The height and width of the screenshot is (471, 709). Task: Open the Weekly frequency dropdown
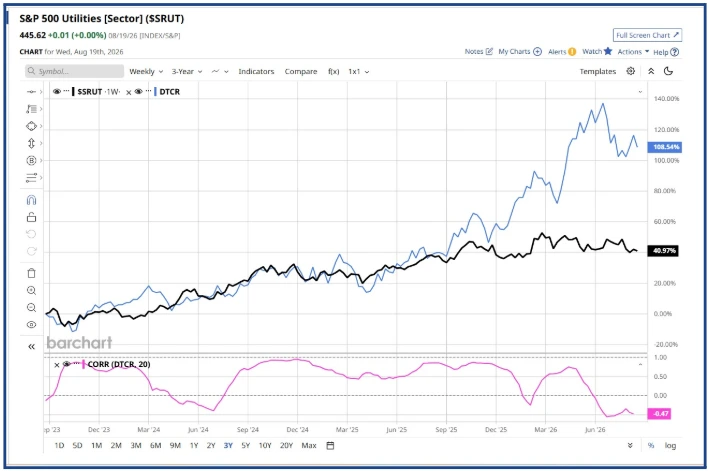146,71
